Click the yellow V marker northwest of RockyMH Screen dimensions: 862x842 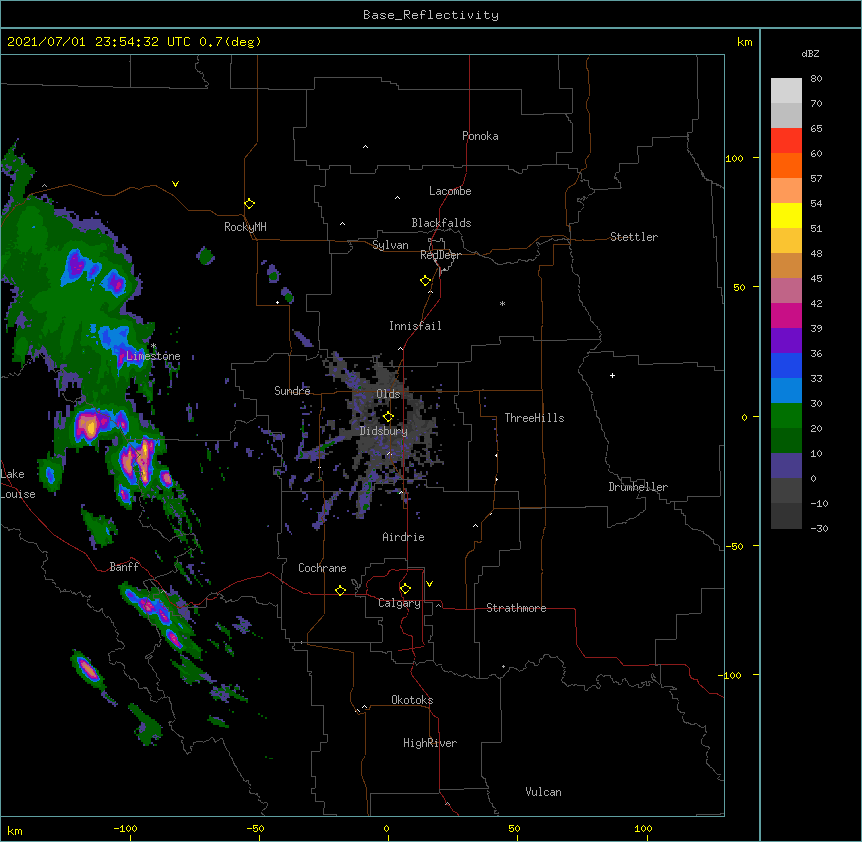tap(175, 184)
